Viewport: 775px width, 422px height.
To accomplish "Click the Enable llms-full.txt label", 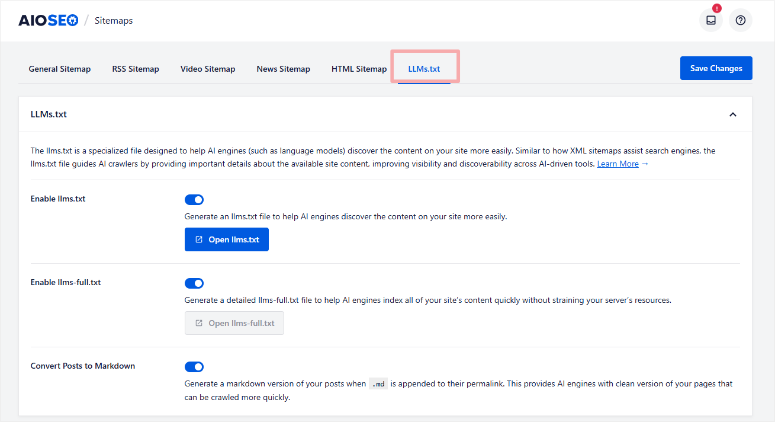I will point(66,282).
